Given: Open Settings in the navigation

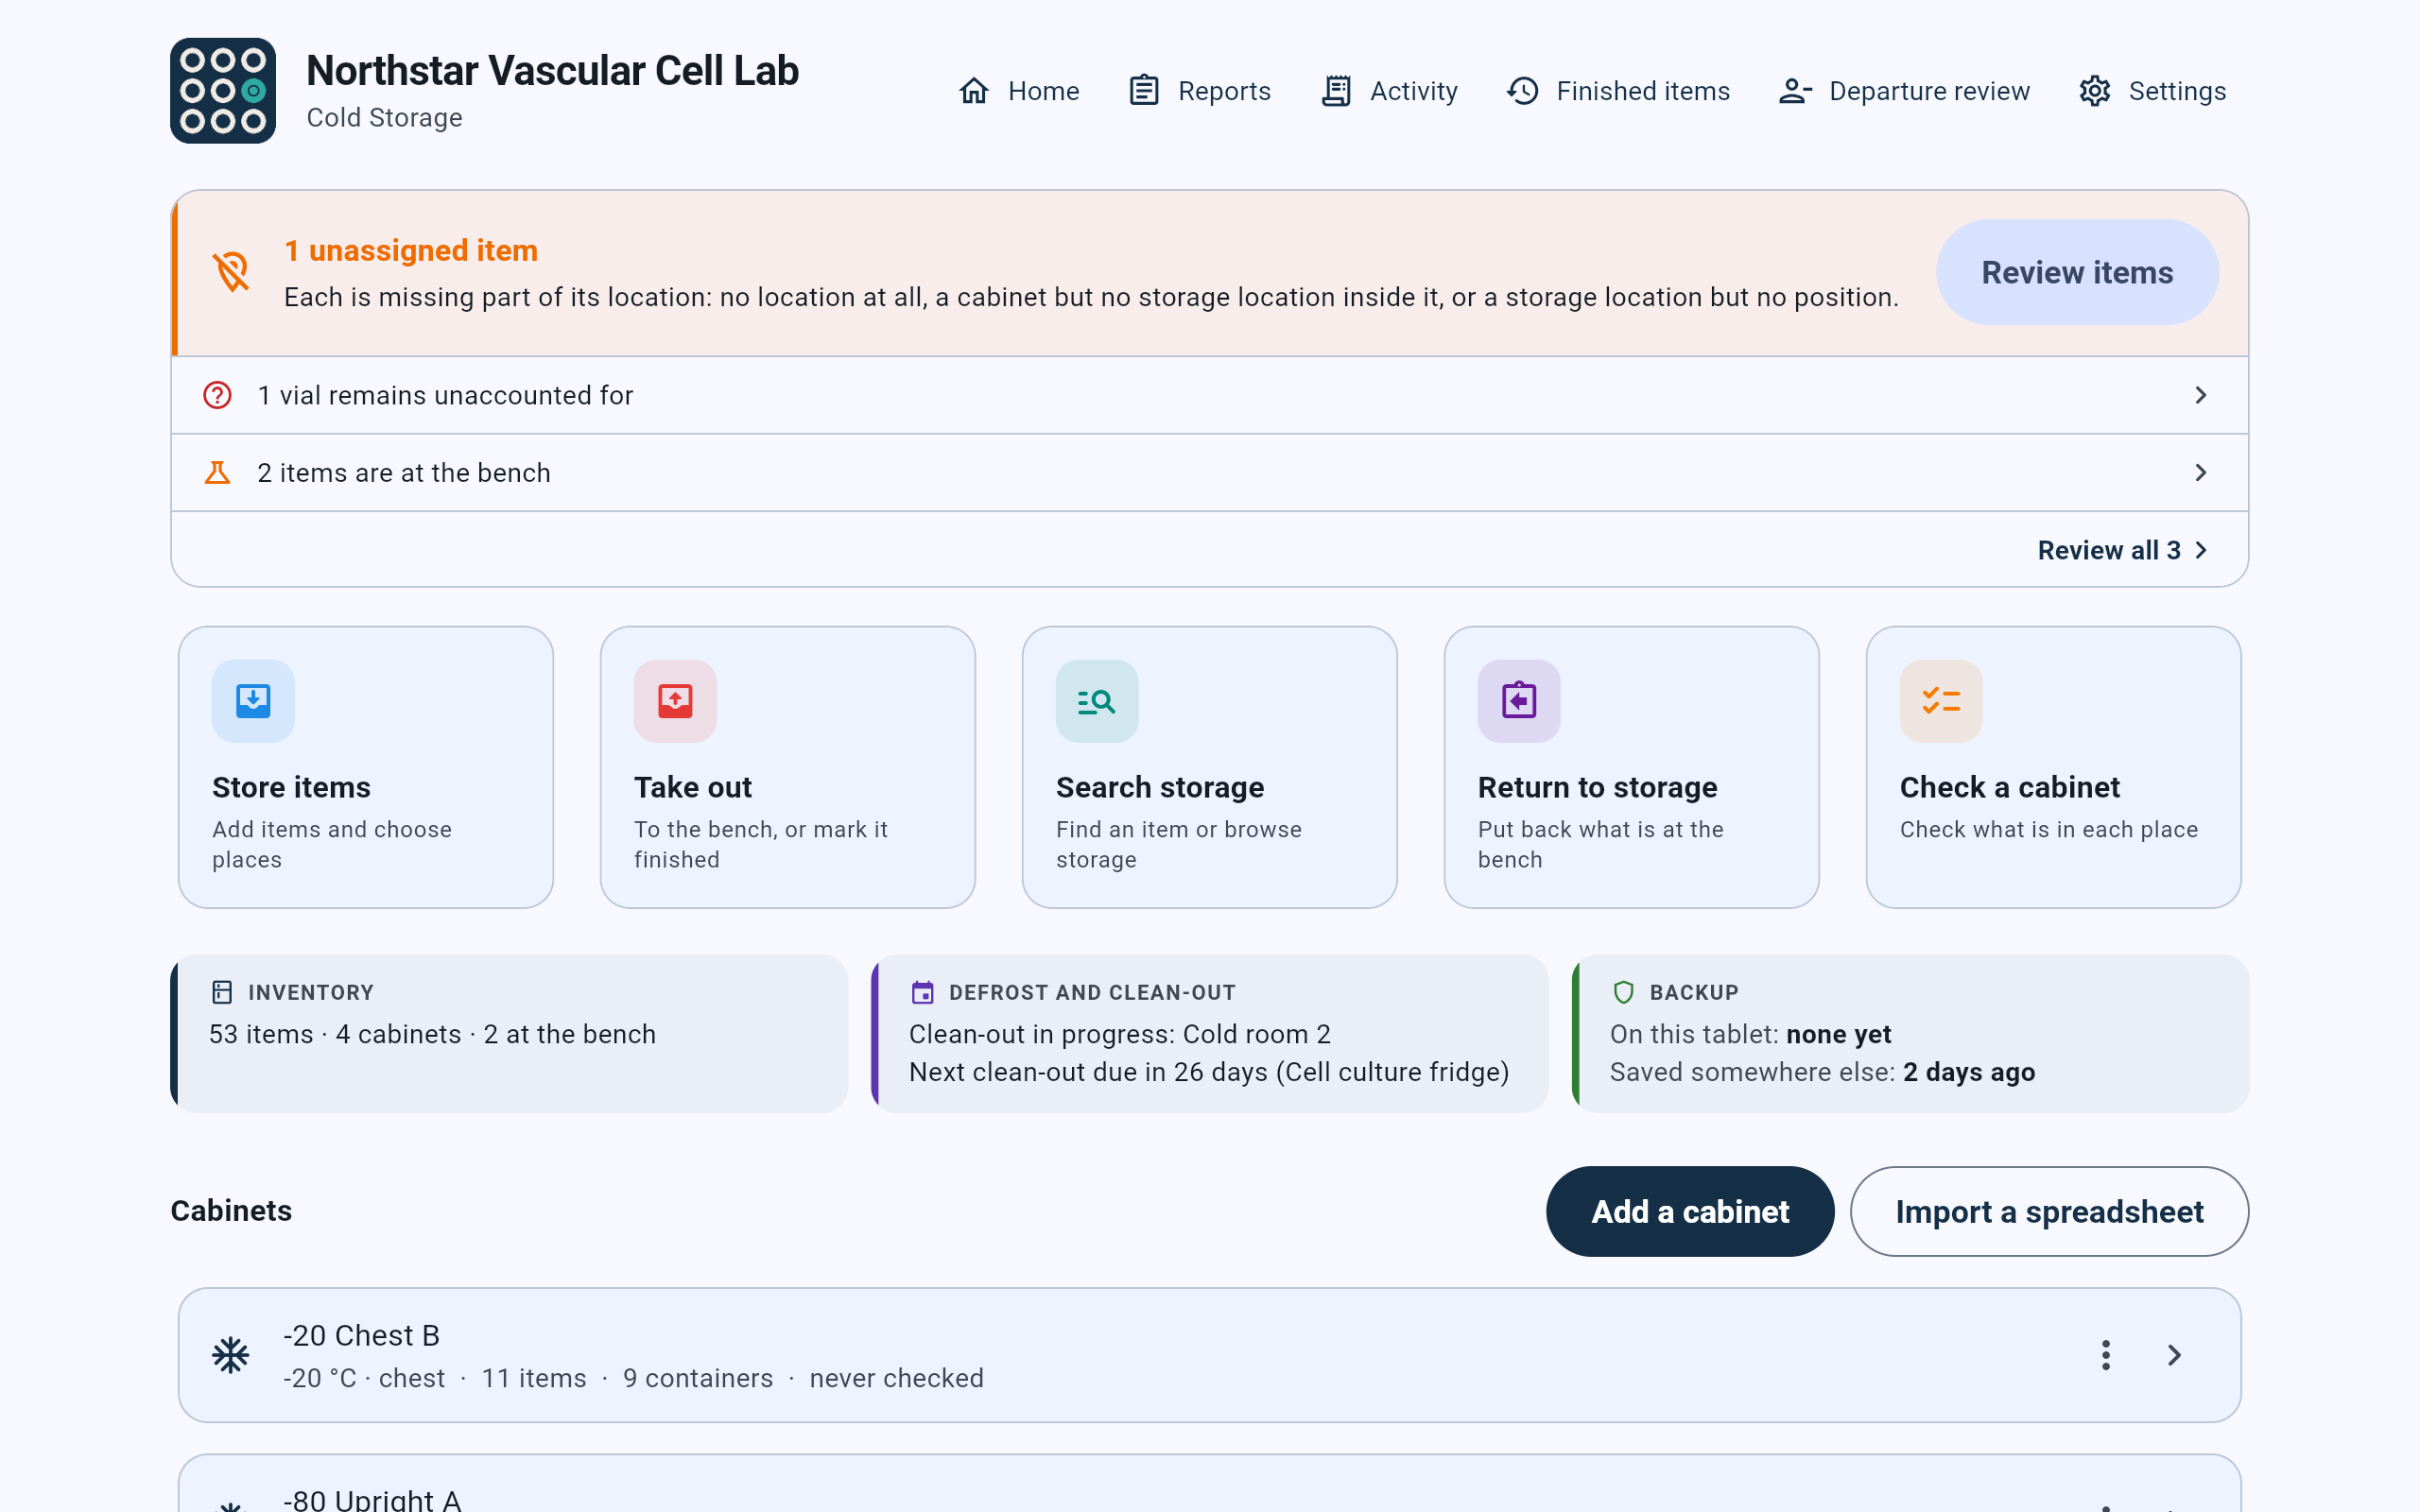Looking at the screenshot, I should 2153,91.
